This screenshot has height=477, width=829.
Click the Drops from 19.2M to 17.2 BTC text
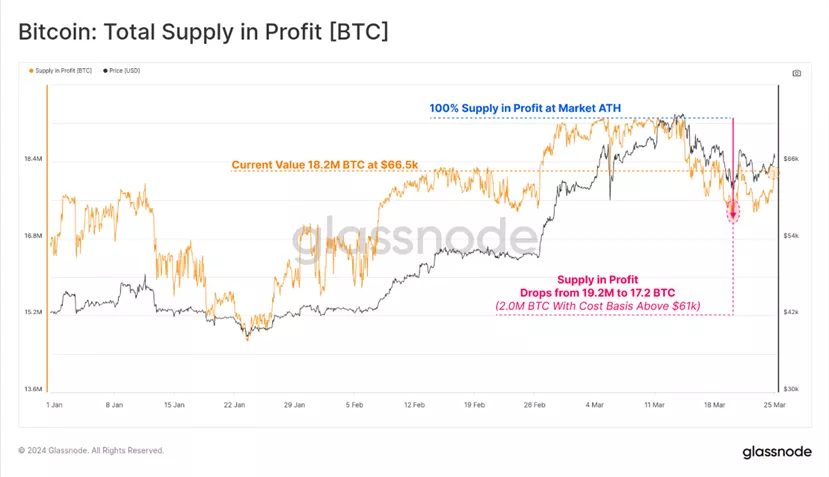pyautogui.click(x=598, y=291)
